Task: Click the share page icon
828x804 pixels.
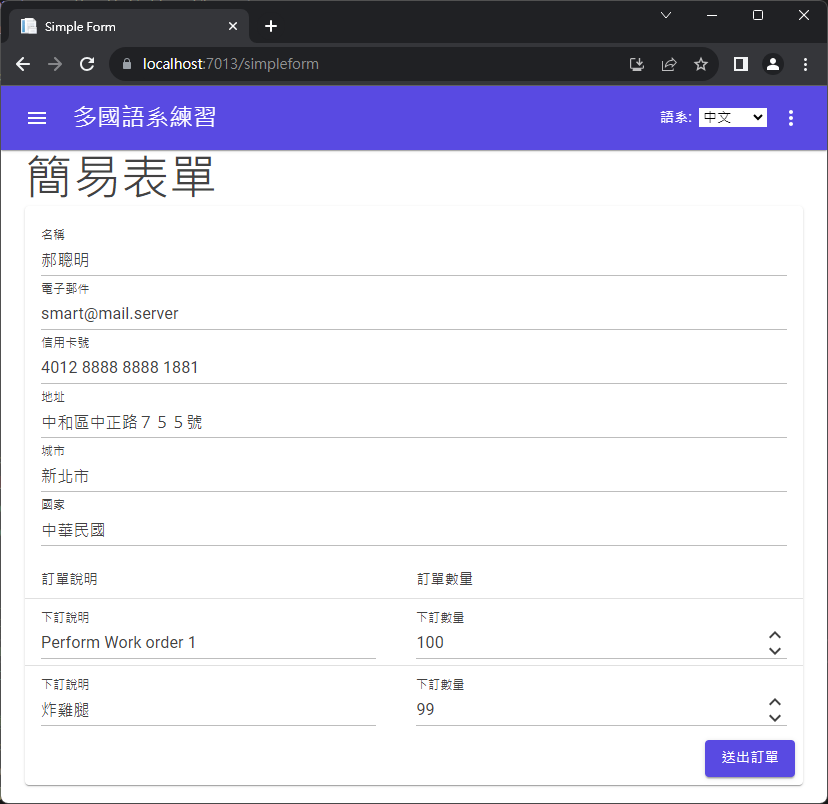Action: [669, 64]
